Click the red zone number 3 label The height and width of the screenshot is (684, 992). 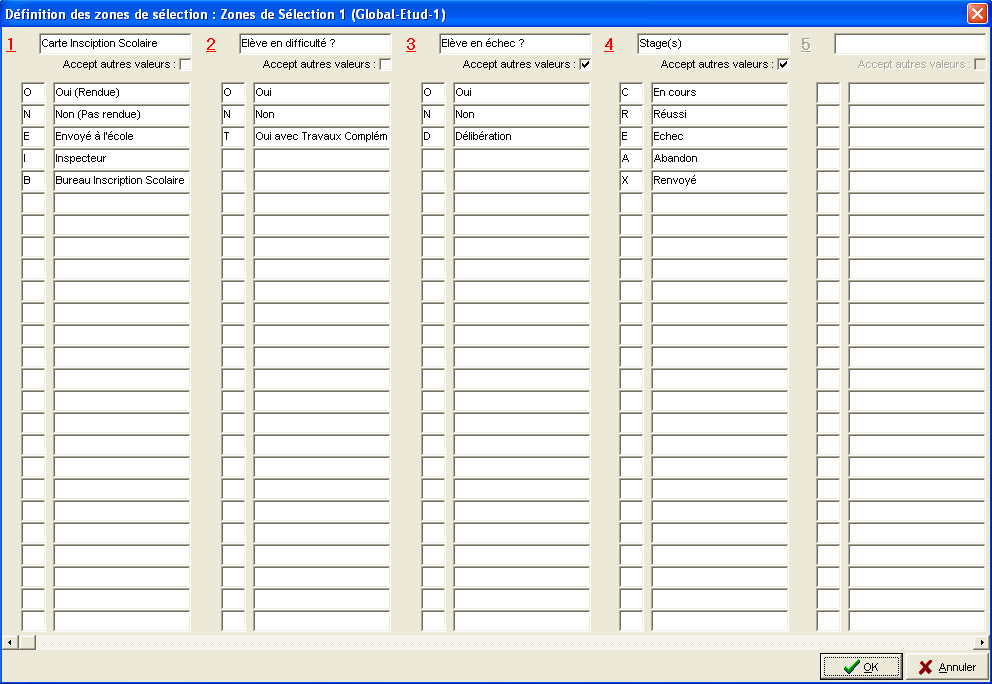pyautogui.click(x=411, y=44)
